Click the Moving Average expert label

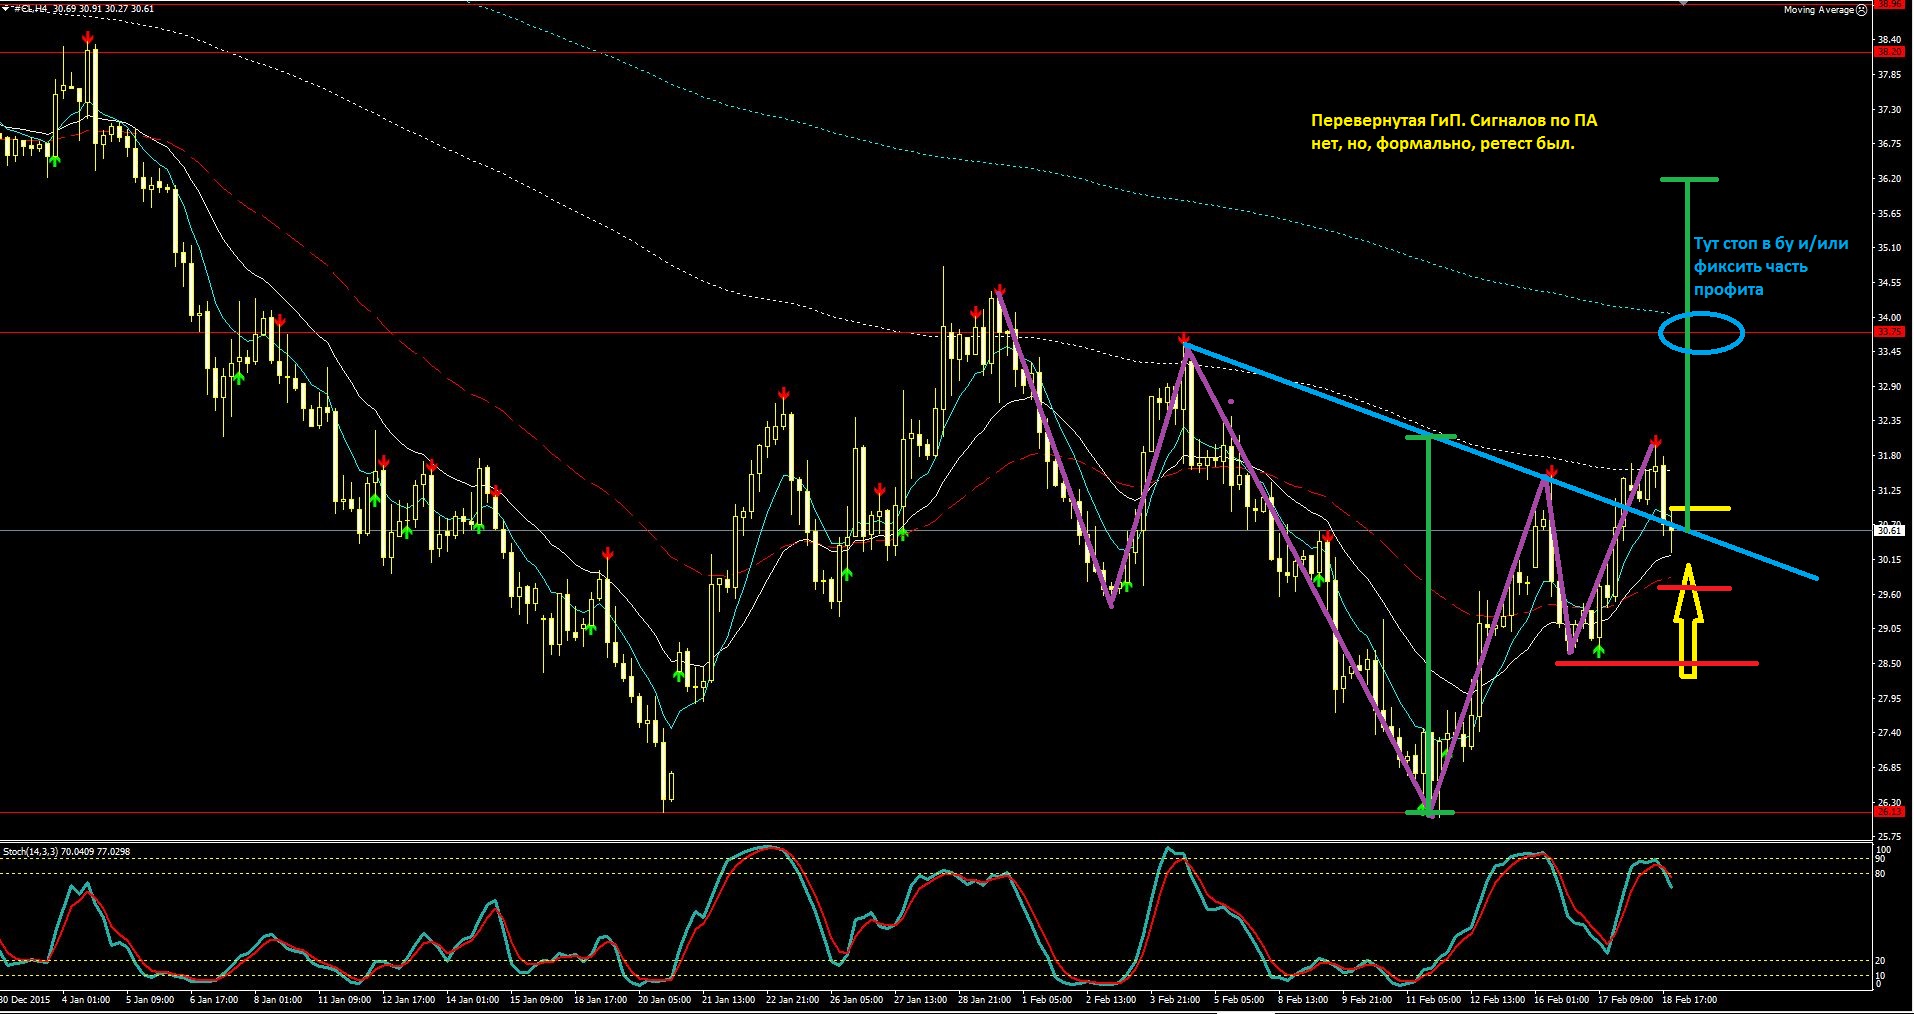tap(1818, 9)
